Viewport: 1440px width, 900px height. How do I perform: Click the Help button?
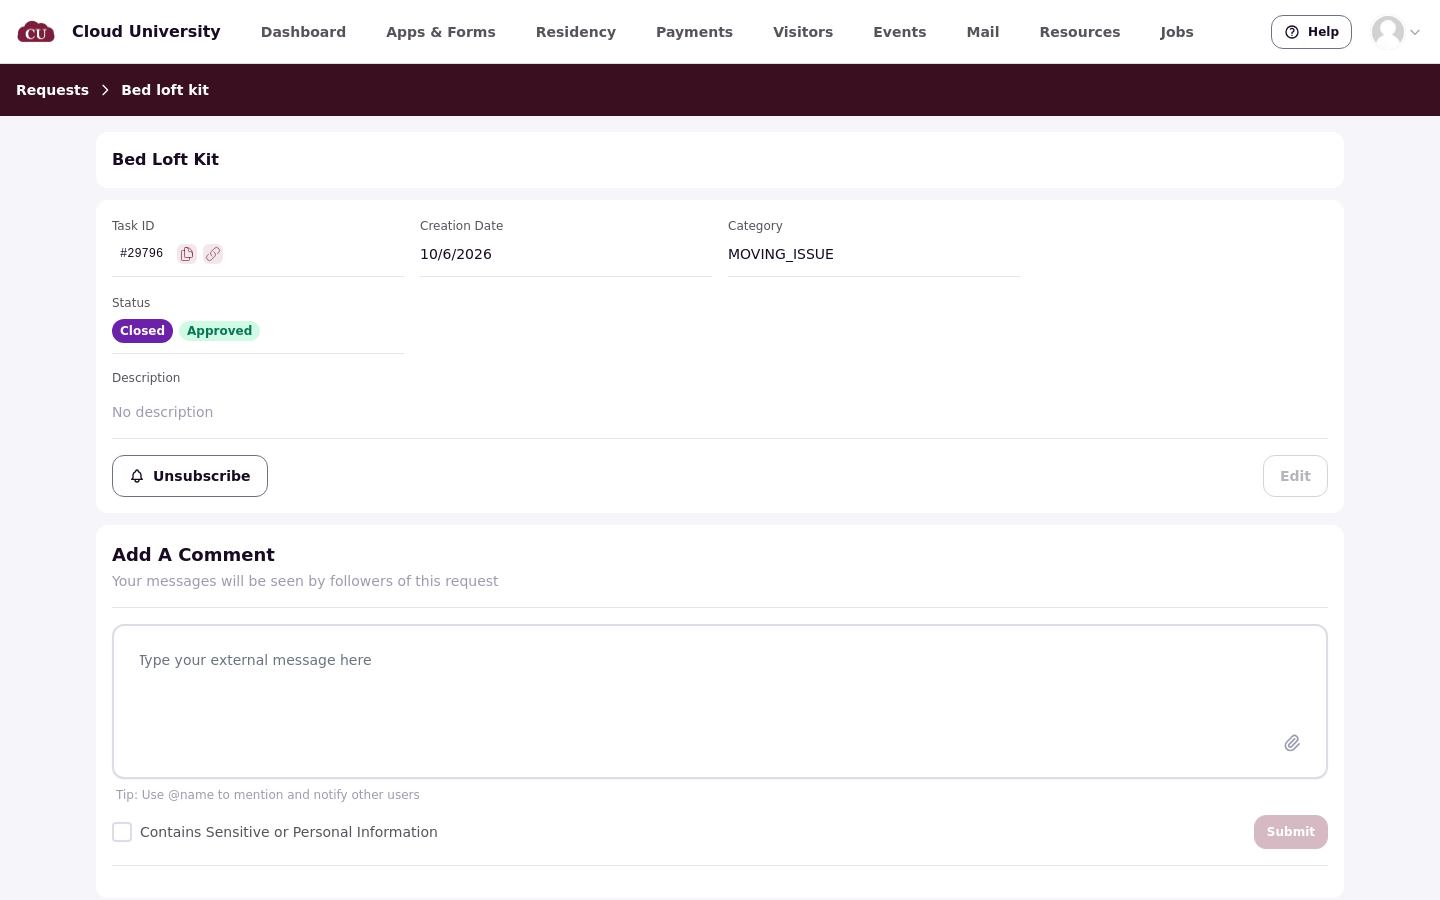[1311, 32]
